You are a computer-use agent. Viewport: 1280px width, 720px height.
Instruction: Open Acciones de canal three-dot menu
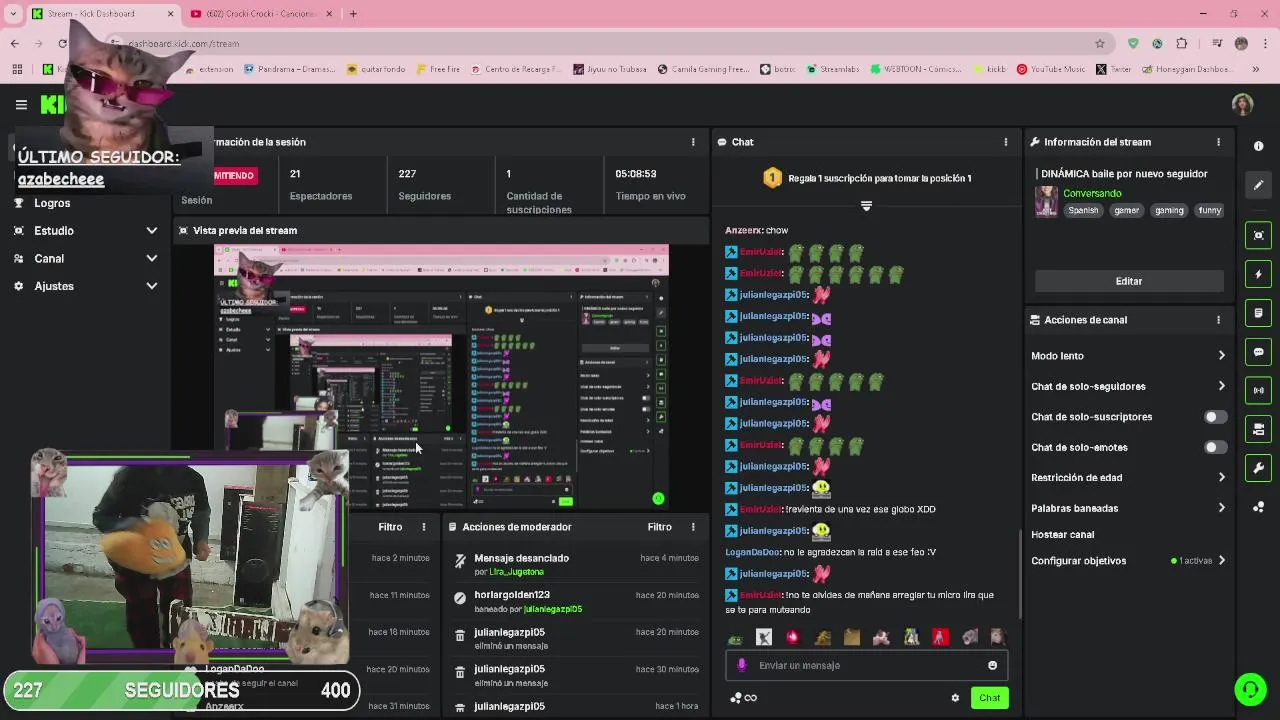[1218, 320]
